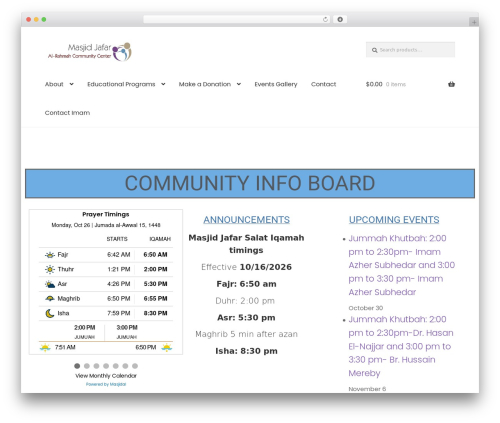500x423 pixels.
Task: Click Powered by Masjidal link
Action: (106, 384)
